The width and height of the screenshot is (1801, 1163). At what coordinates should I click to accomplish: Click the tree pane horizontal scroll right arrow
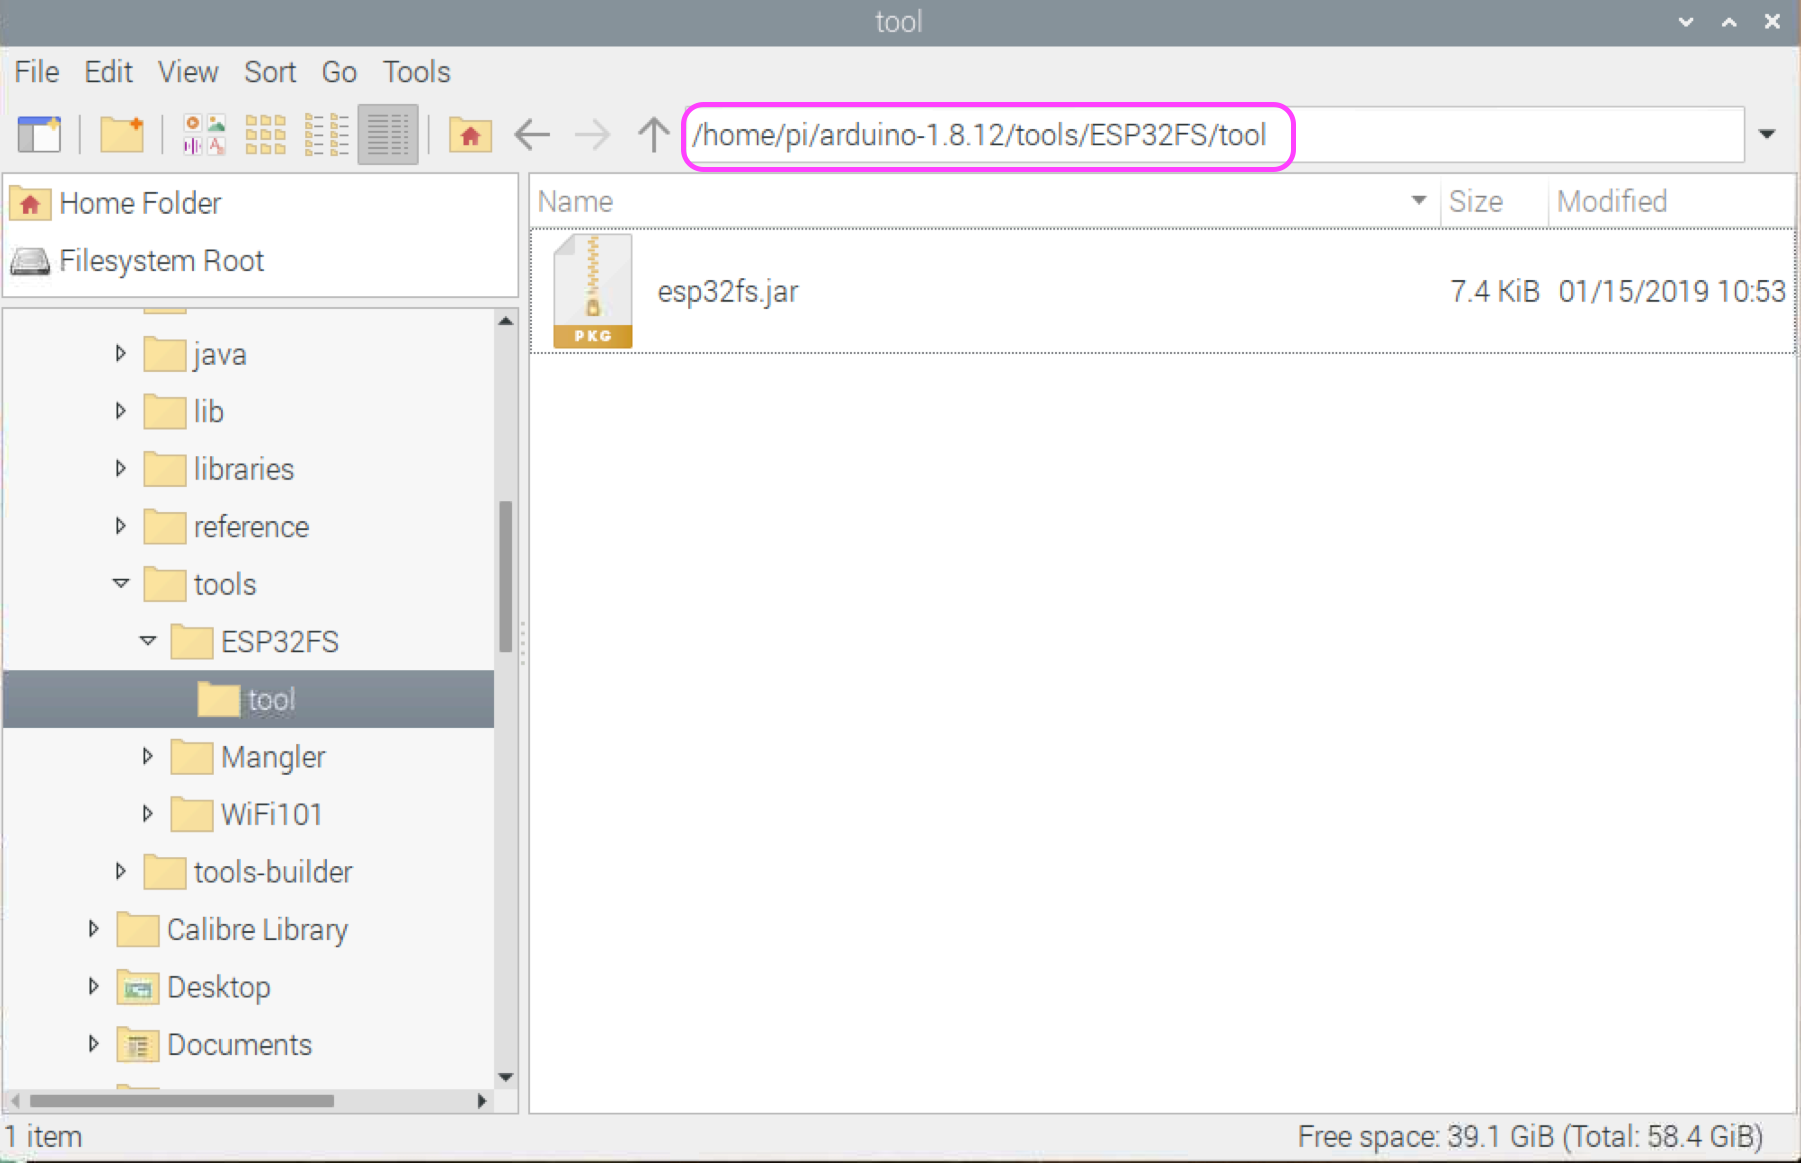[482, 1101]
